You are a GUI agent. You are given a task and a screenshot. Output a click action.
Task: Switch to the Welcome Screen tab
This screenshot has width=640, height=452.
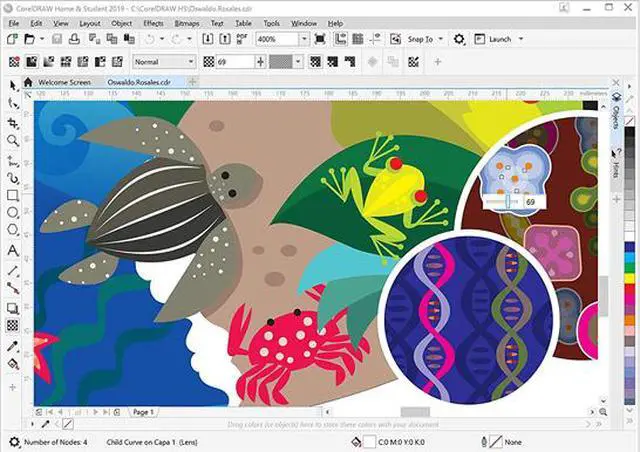click(64, 82)
